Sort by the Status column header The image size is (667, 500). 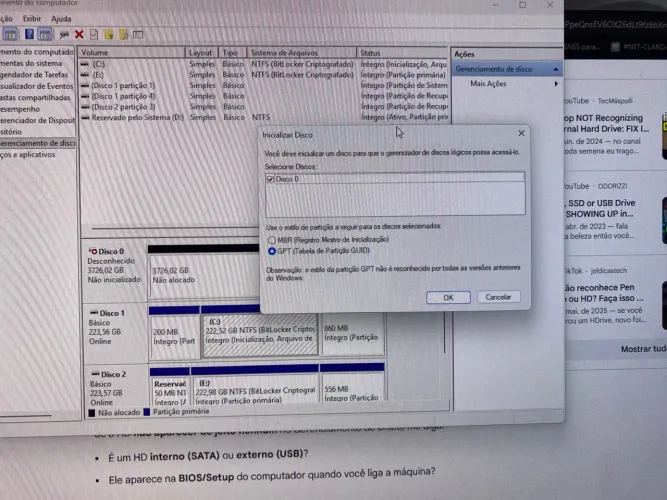click(402, 53)
